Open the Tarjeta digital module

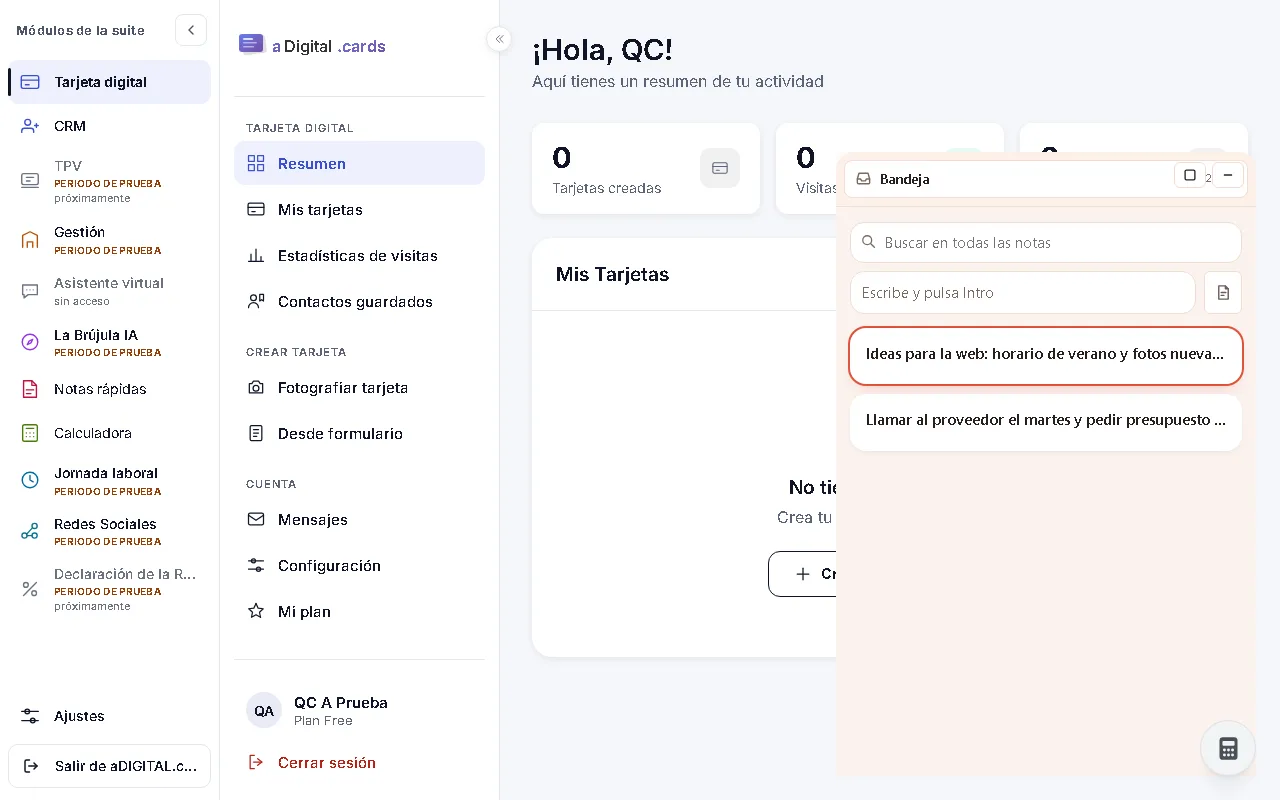tap(110, 82)
